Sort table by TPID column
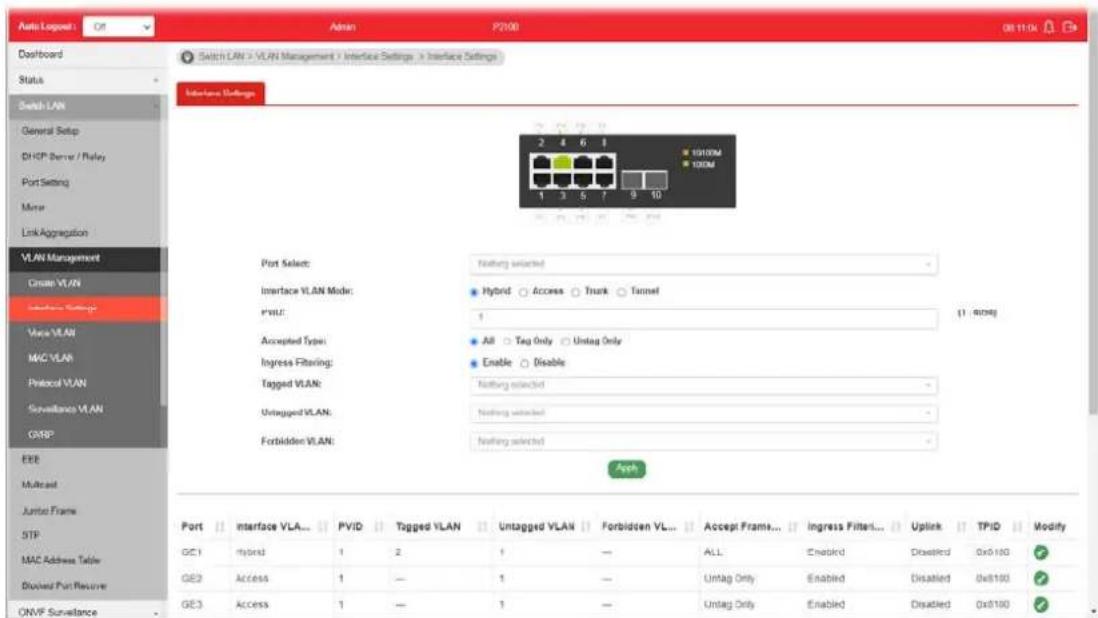The height and width of the screenshot is (618, 1098). (1017, 526)
